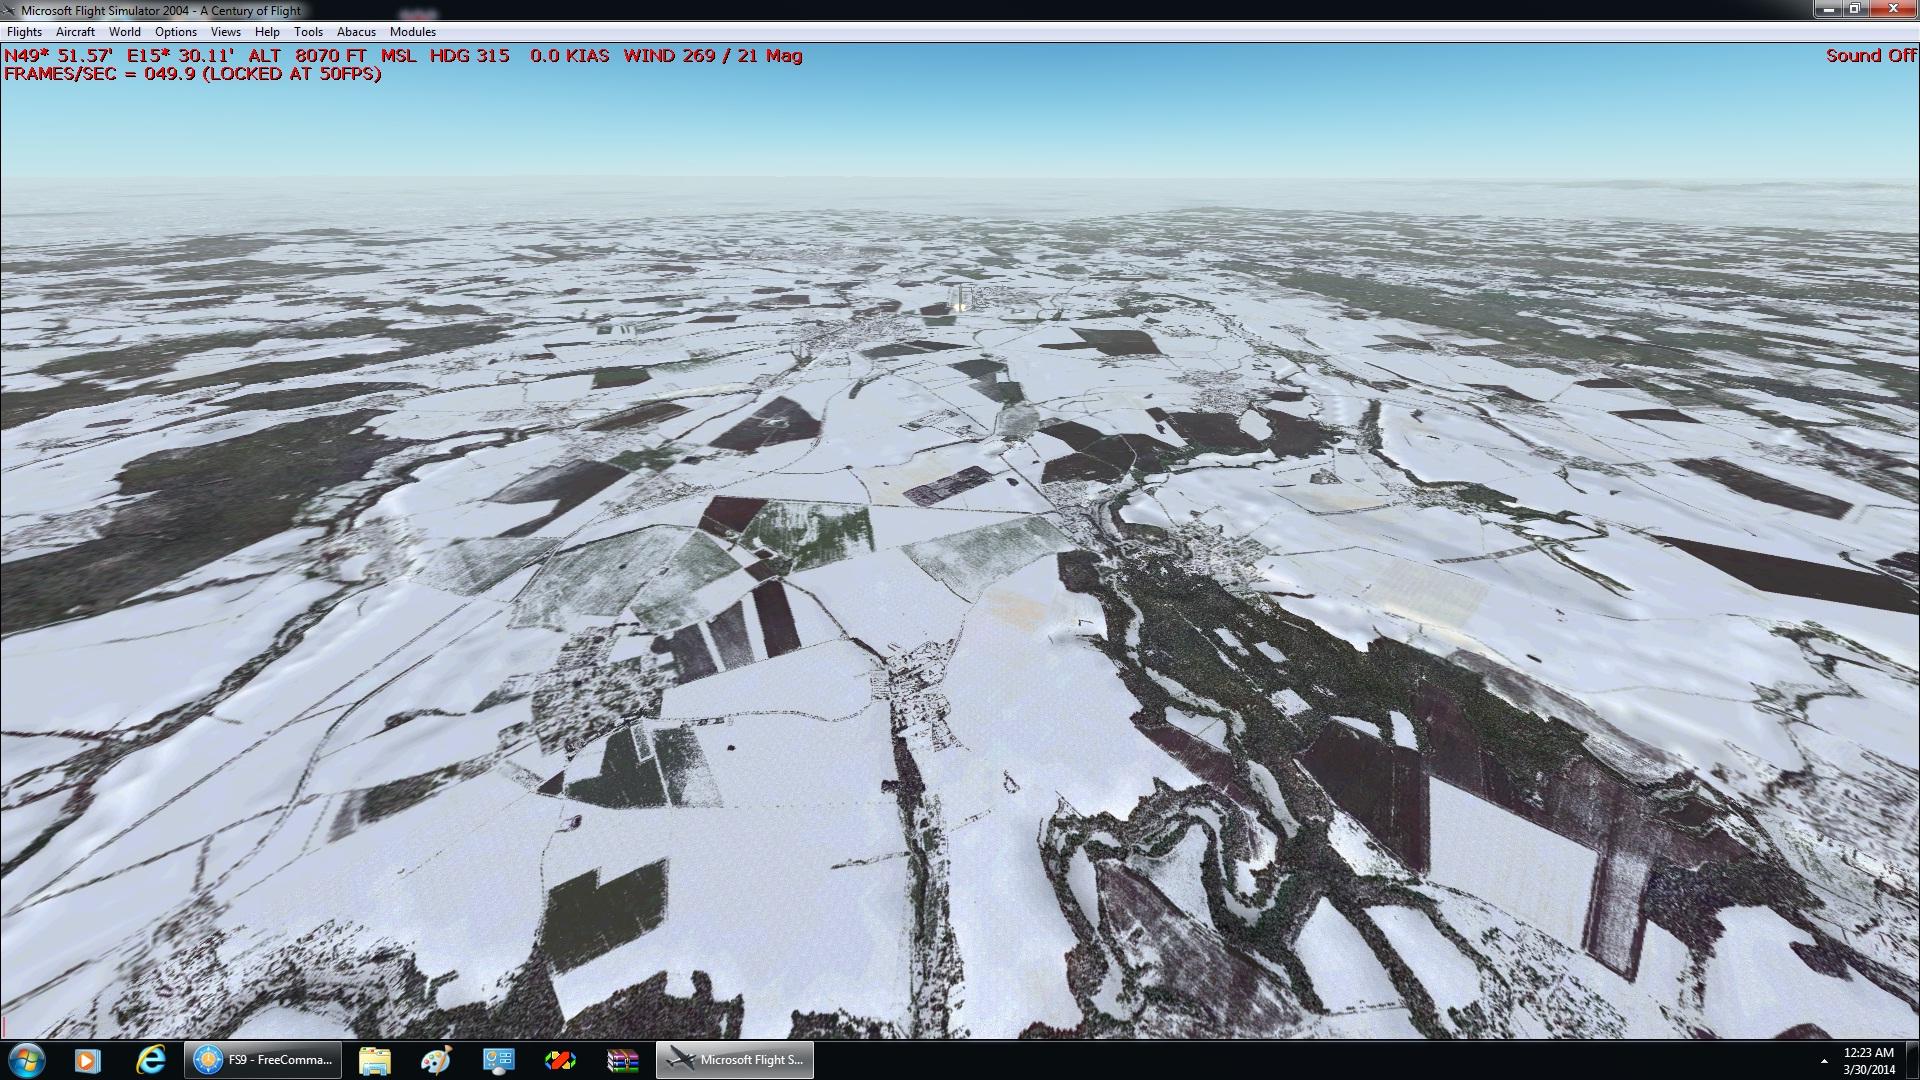Open the control panel monitor icon in taskbar

coord(498,1060)
